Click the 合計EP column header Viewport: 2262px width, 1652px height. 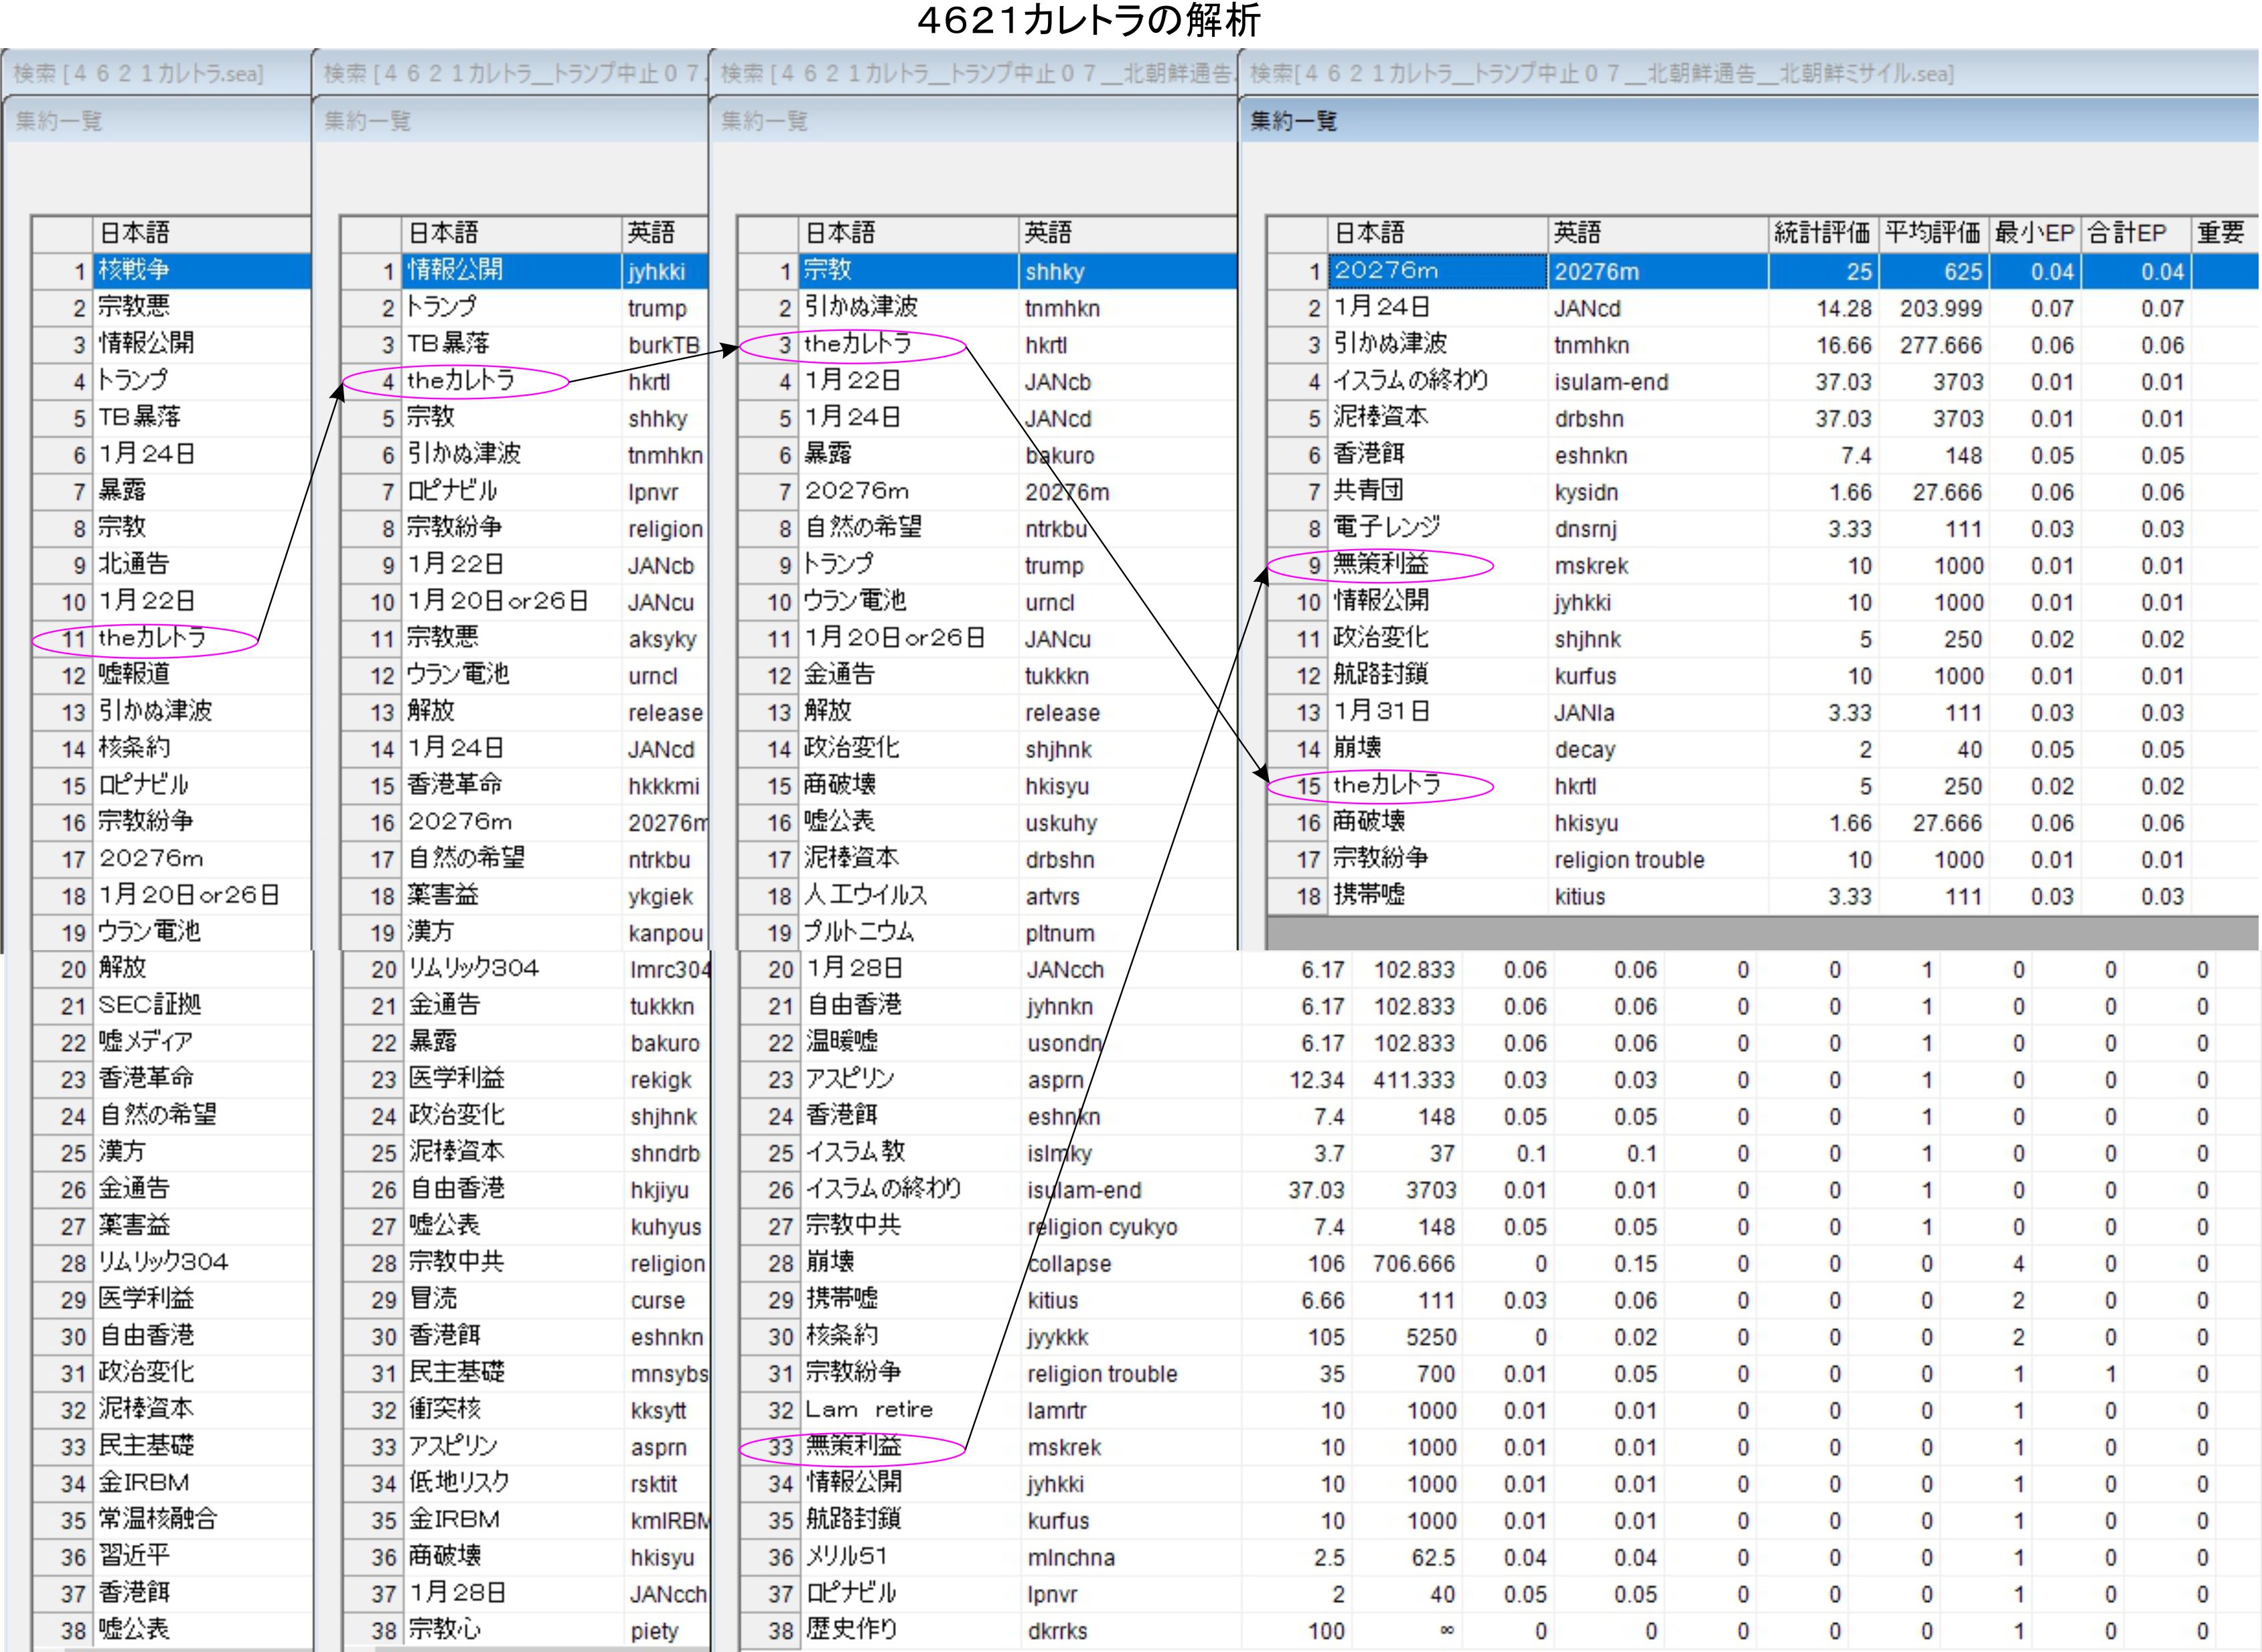[x=2128, y=233]
